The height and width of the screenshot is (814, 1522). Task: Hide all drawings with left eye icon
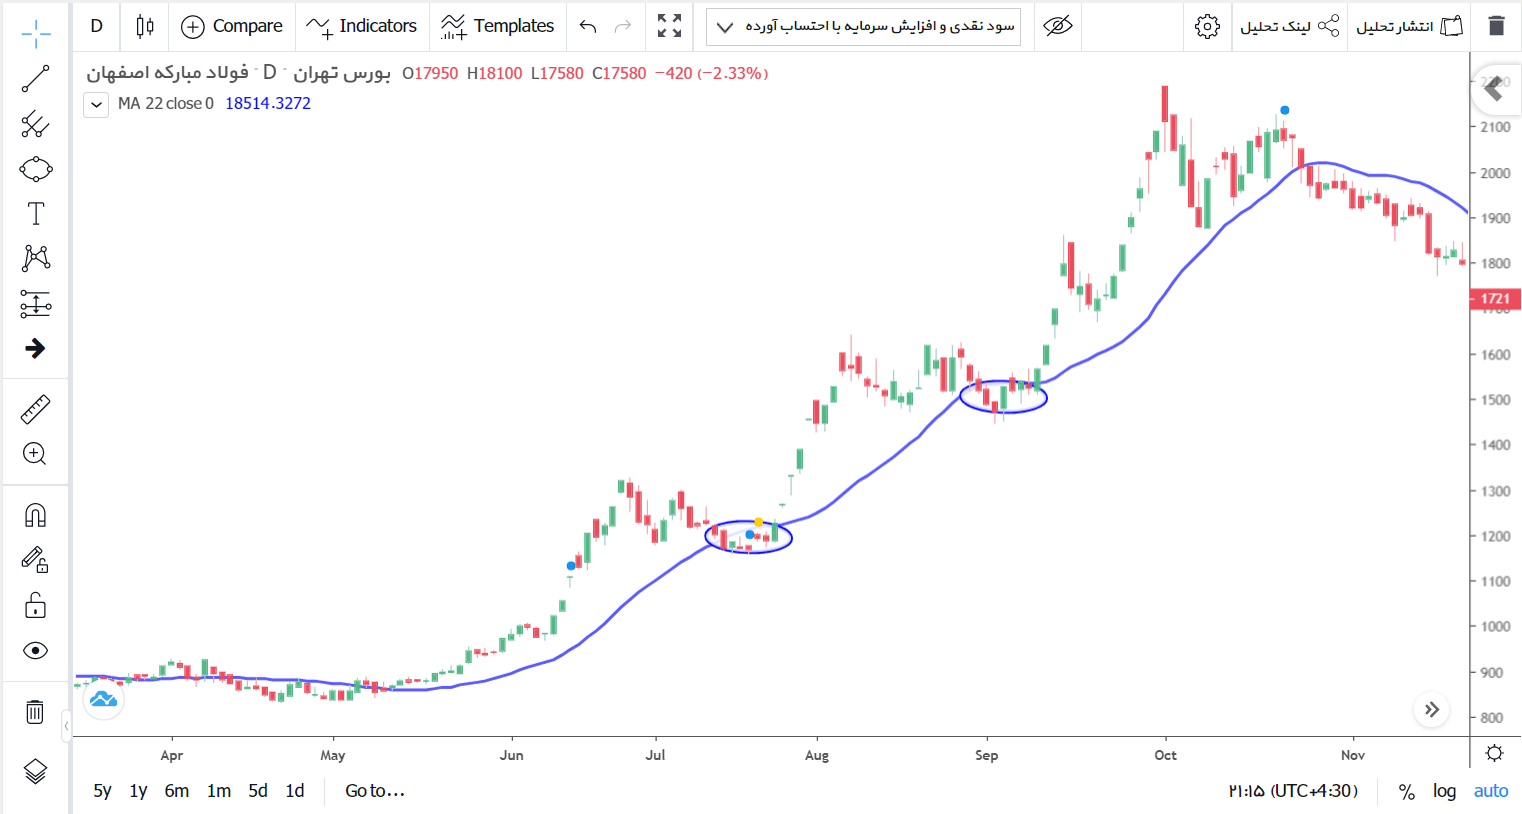point(35,651)
